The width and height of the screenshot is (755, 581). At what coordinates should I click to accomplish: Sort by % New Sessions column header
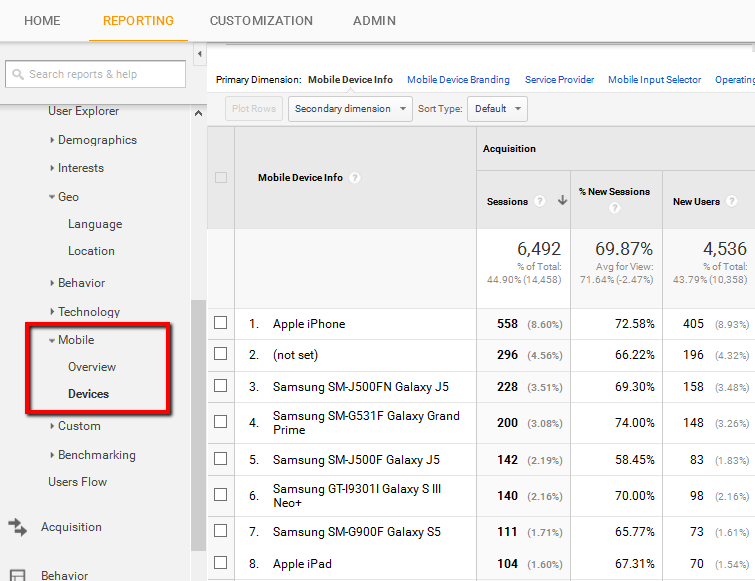tap(614, 192)
